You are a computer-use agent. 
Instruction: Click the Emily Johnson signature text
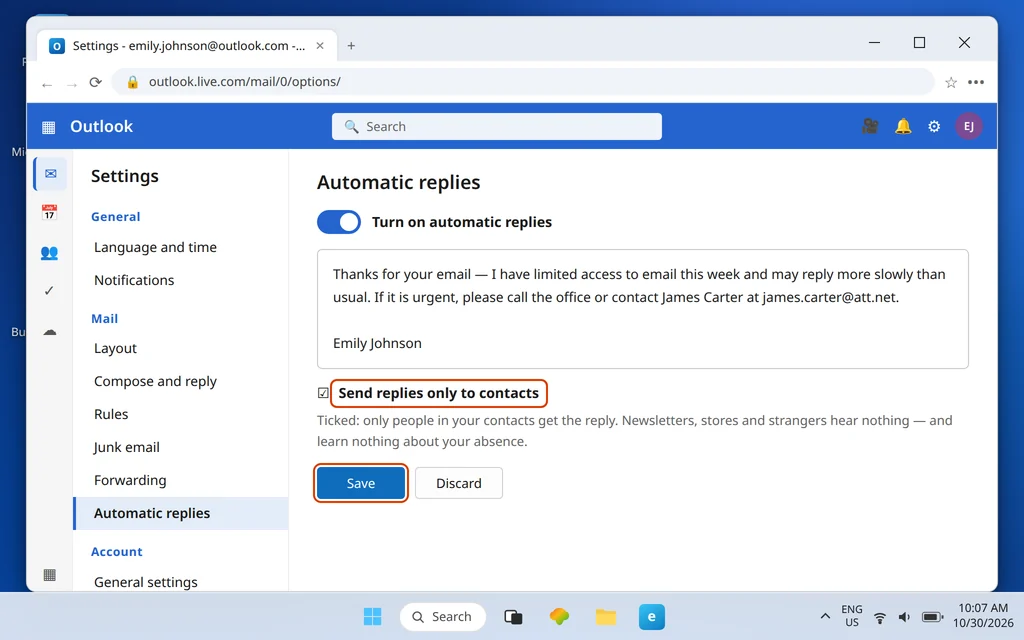point(377,344)
